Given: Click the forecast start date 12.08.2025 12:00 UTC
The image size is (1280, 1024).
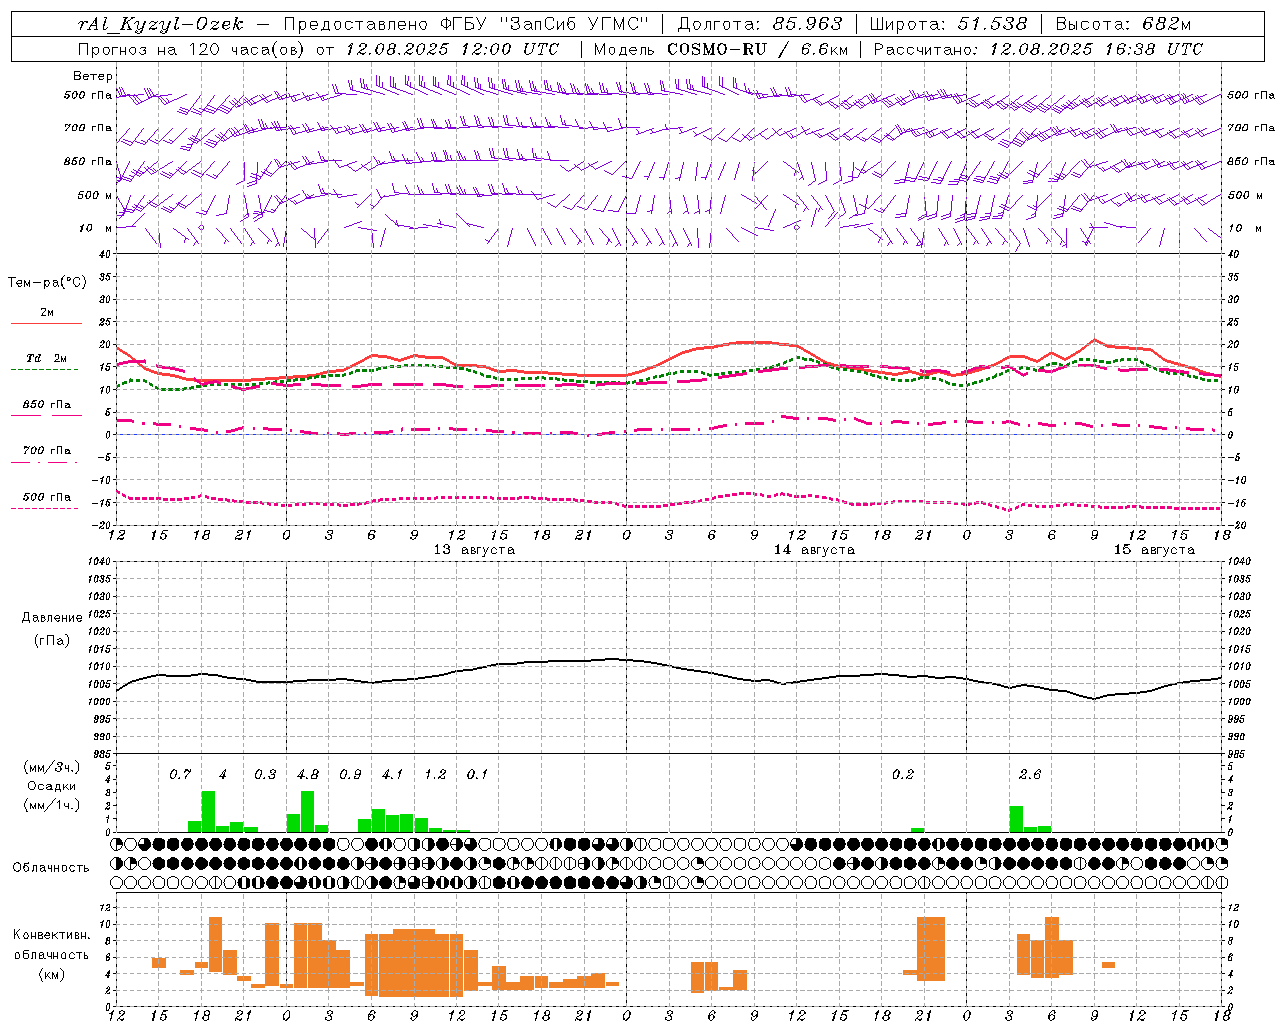Looking at the screenshot, I should tap(452, 49).
